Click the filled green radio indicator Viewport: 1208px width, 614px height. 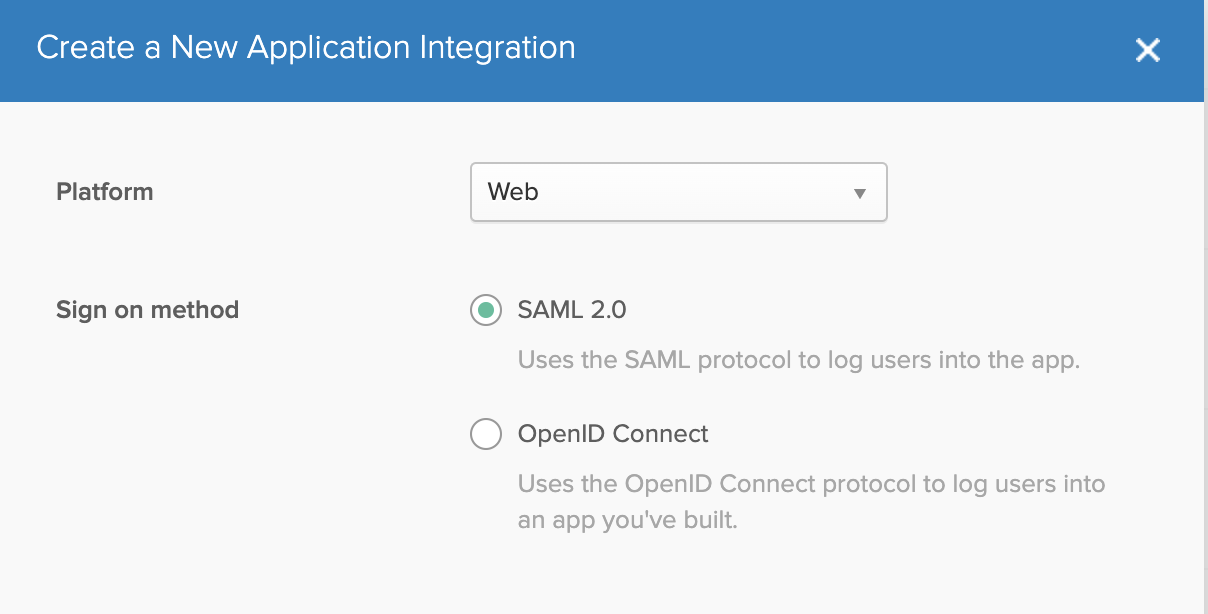pos(485,310)
